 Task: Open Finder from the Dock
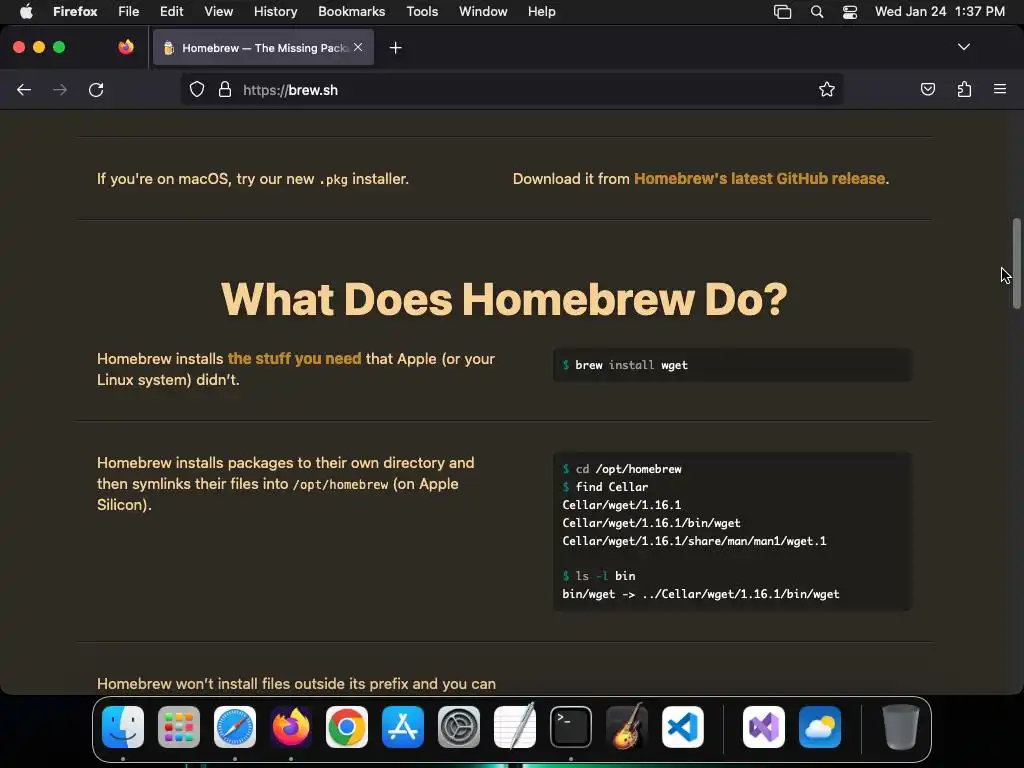coord(123,727)
